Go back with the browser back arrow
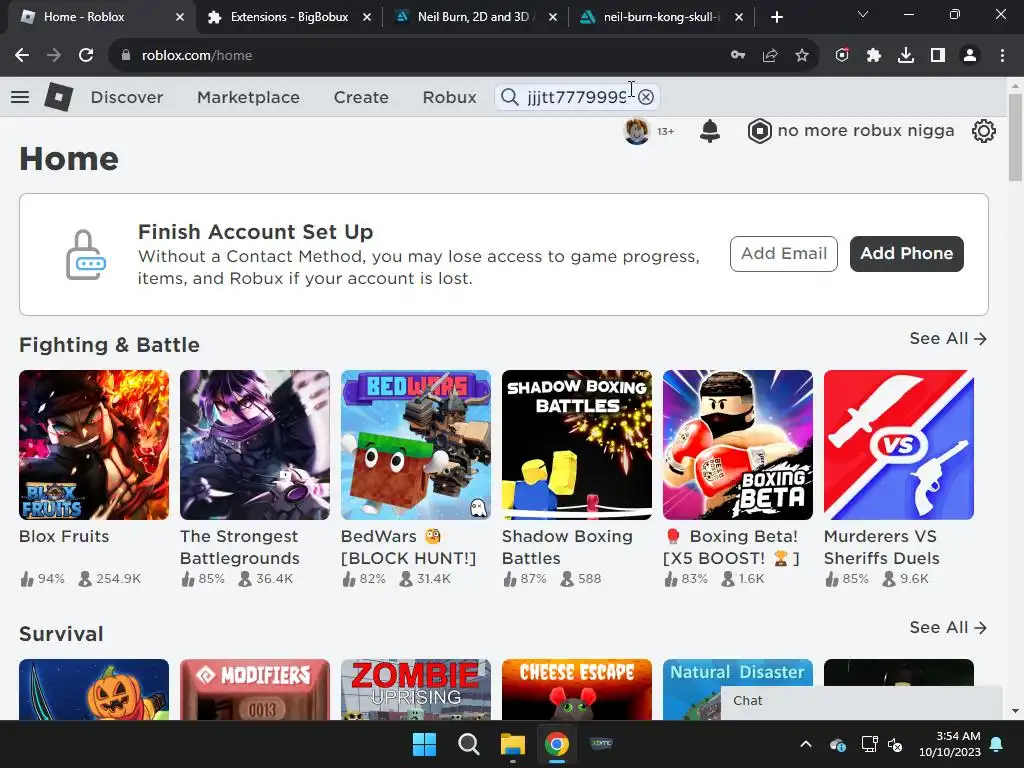This screenshot has width=1024, height=768. pyautogui.click(x=22, y=56)
